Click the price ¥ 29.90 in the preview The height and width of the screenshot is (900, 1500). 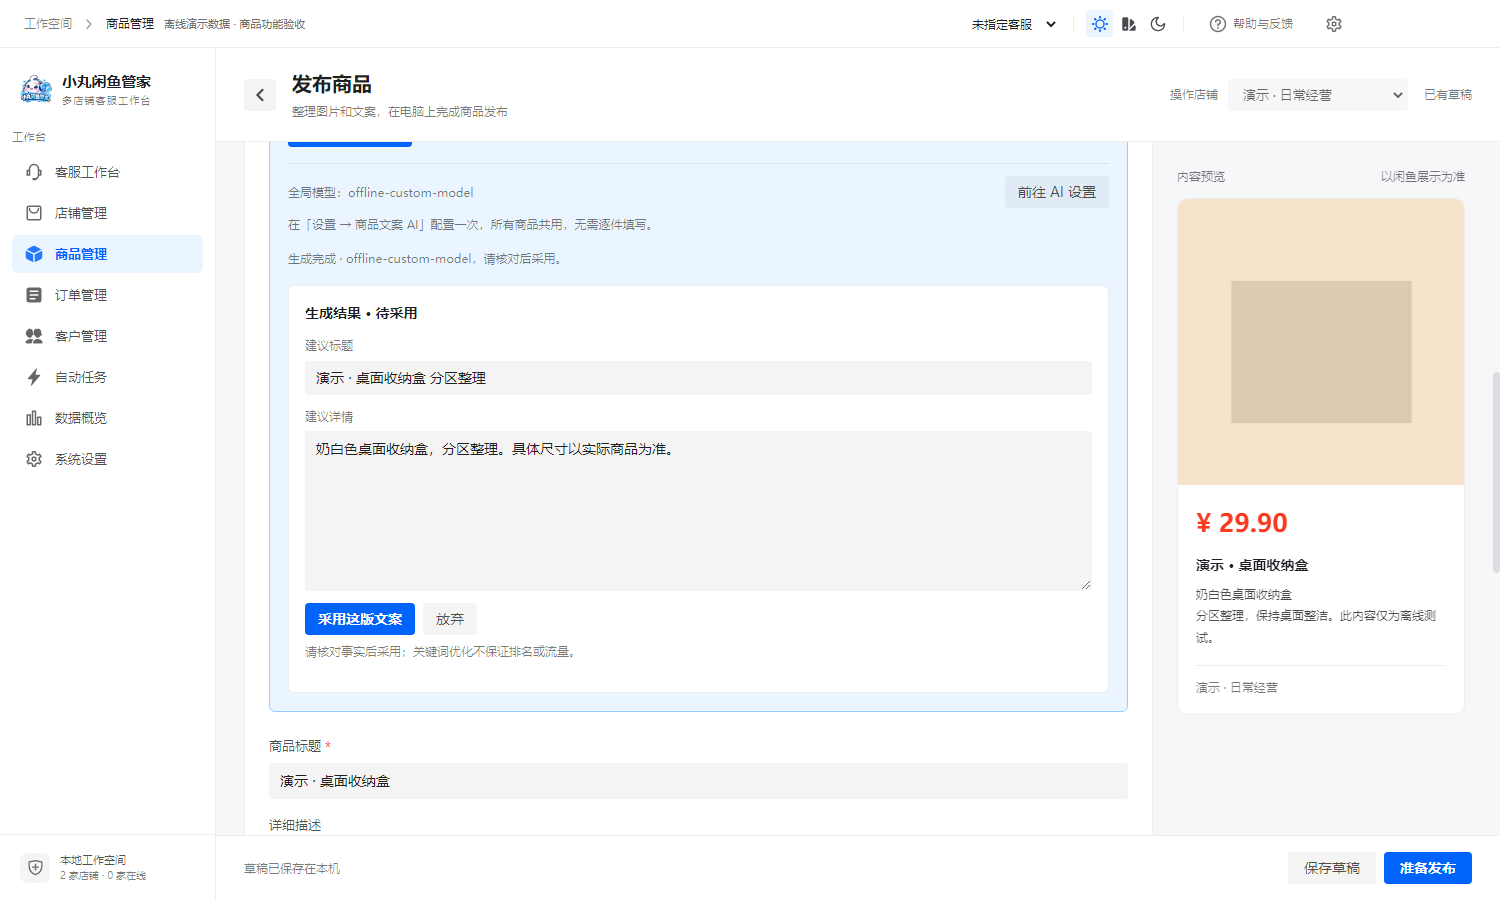(1242, 523)
